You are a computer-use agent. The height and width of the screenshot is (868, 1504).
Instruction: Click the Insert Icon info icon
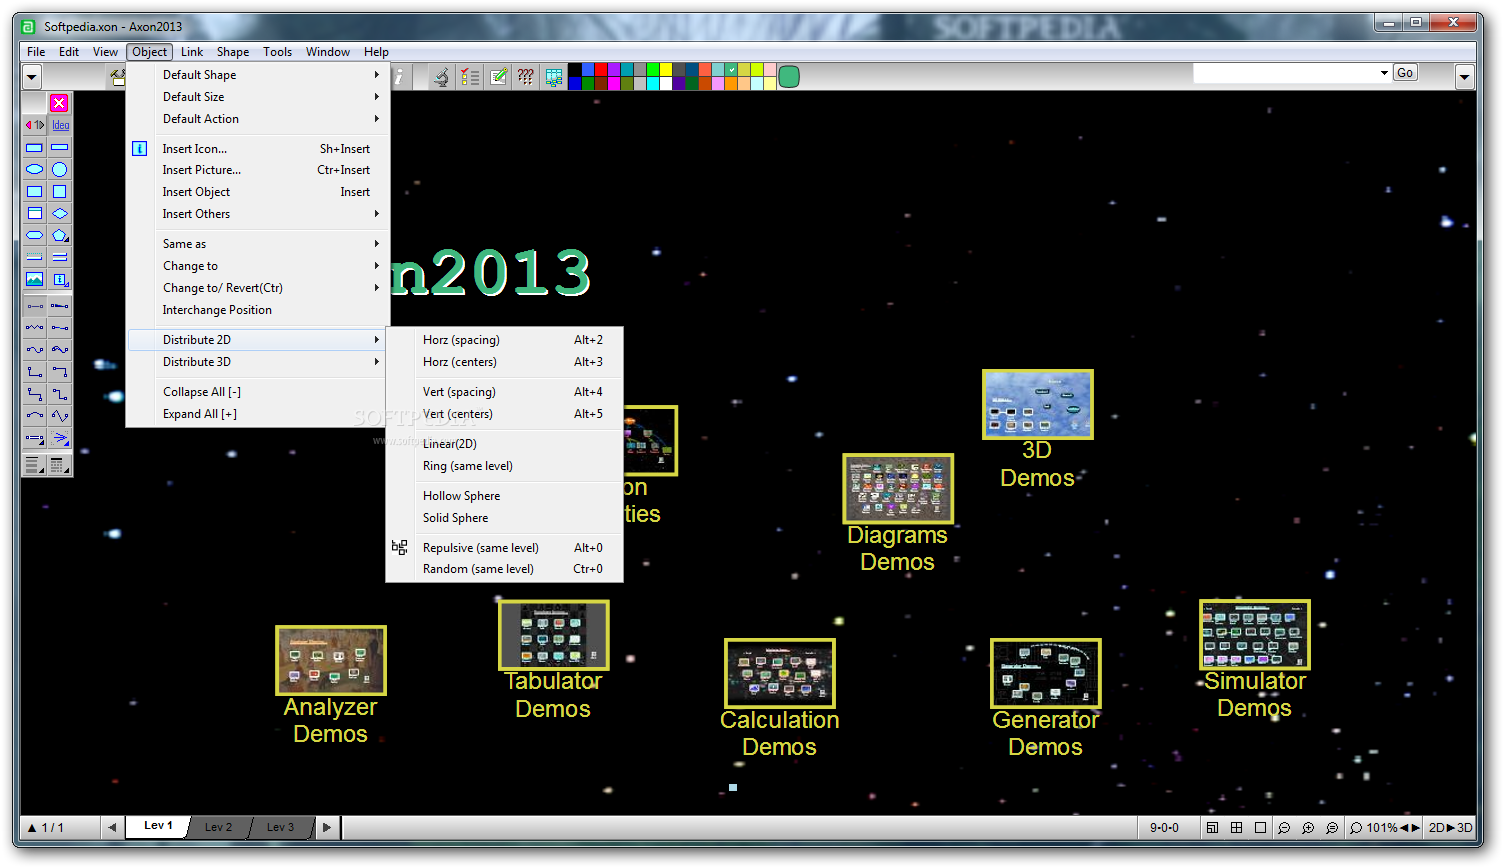pyautogui.click(x=140, y=148)
